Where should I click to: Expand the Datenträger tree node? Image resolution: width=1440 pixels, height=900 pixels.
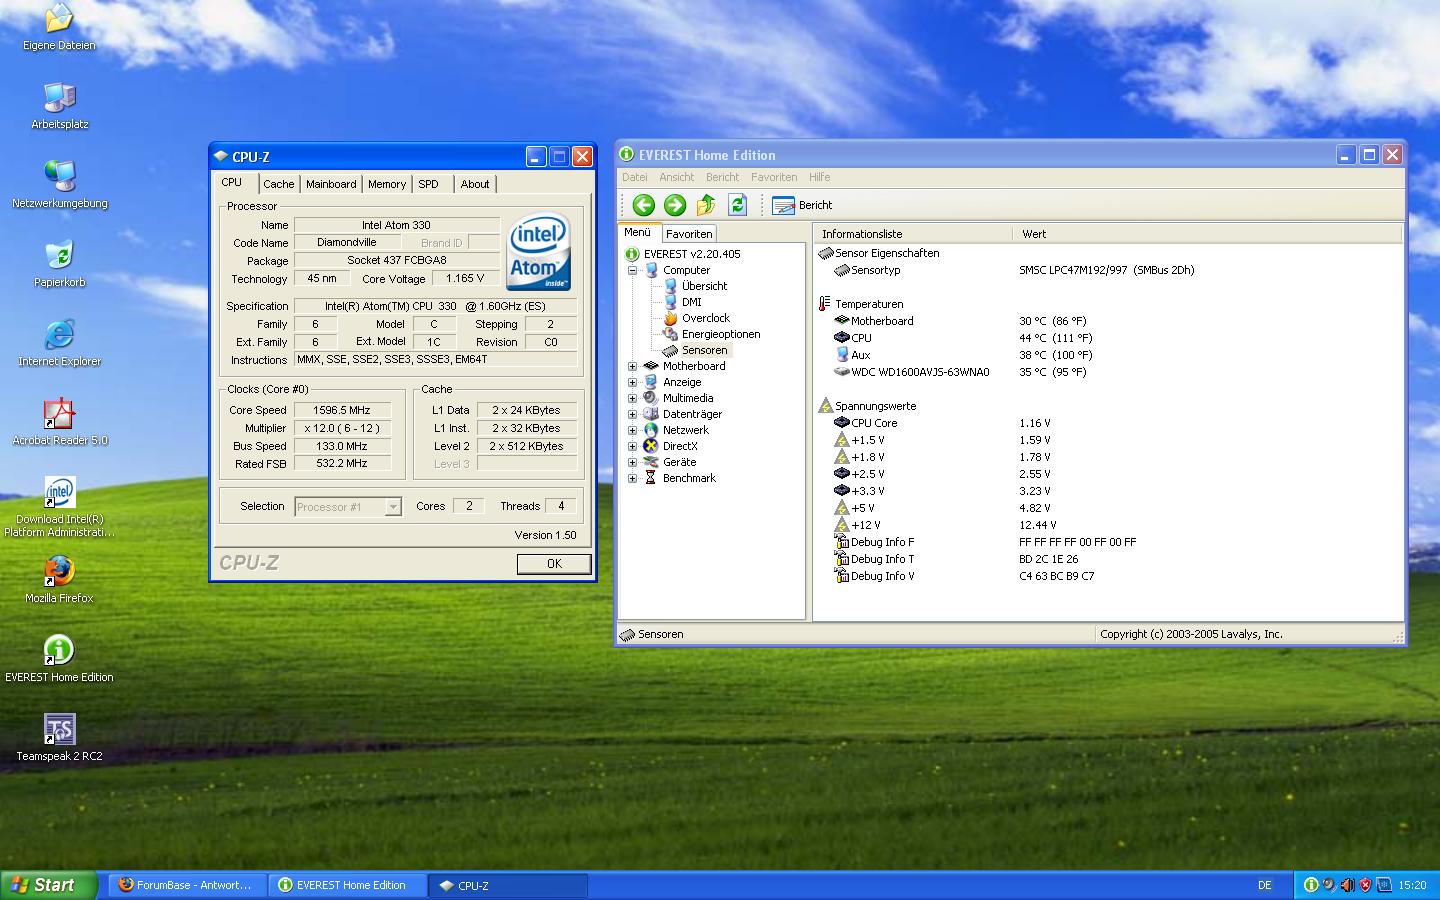click(x=632, y=414)
